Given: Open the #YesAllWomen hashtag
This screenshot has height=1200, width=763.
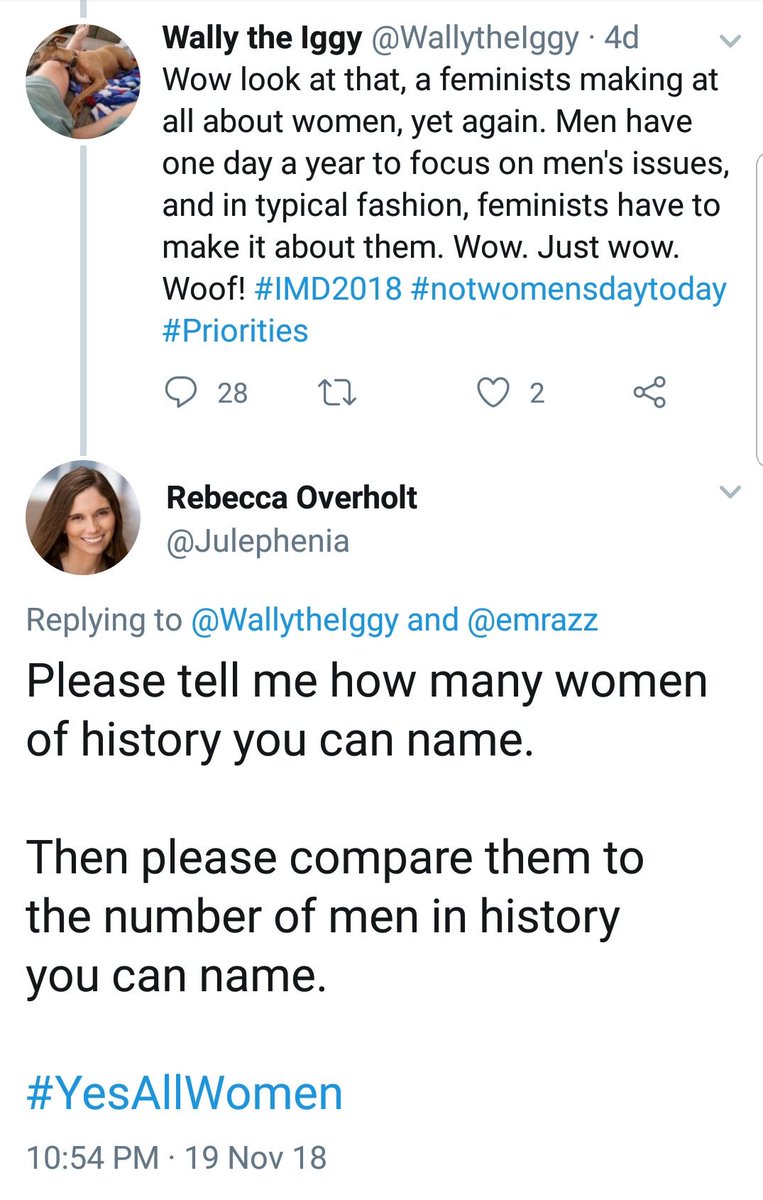Looking at the screenshot, I should pos(184,1092).
